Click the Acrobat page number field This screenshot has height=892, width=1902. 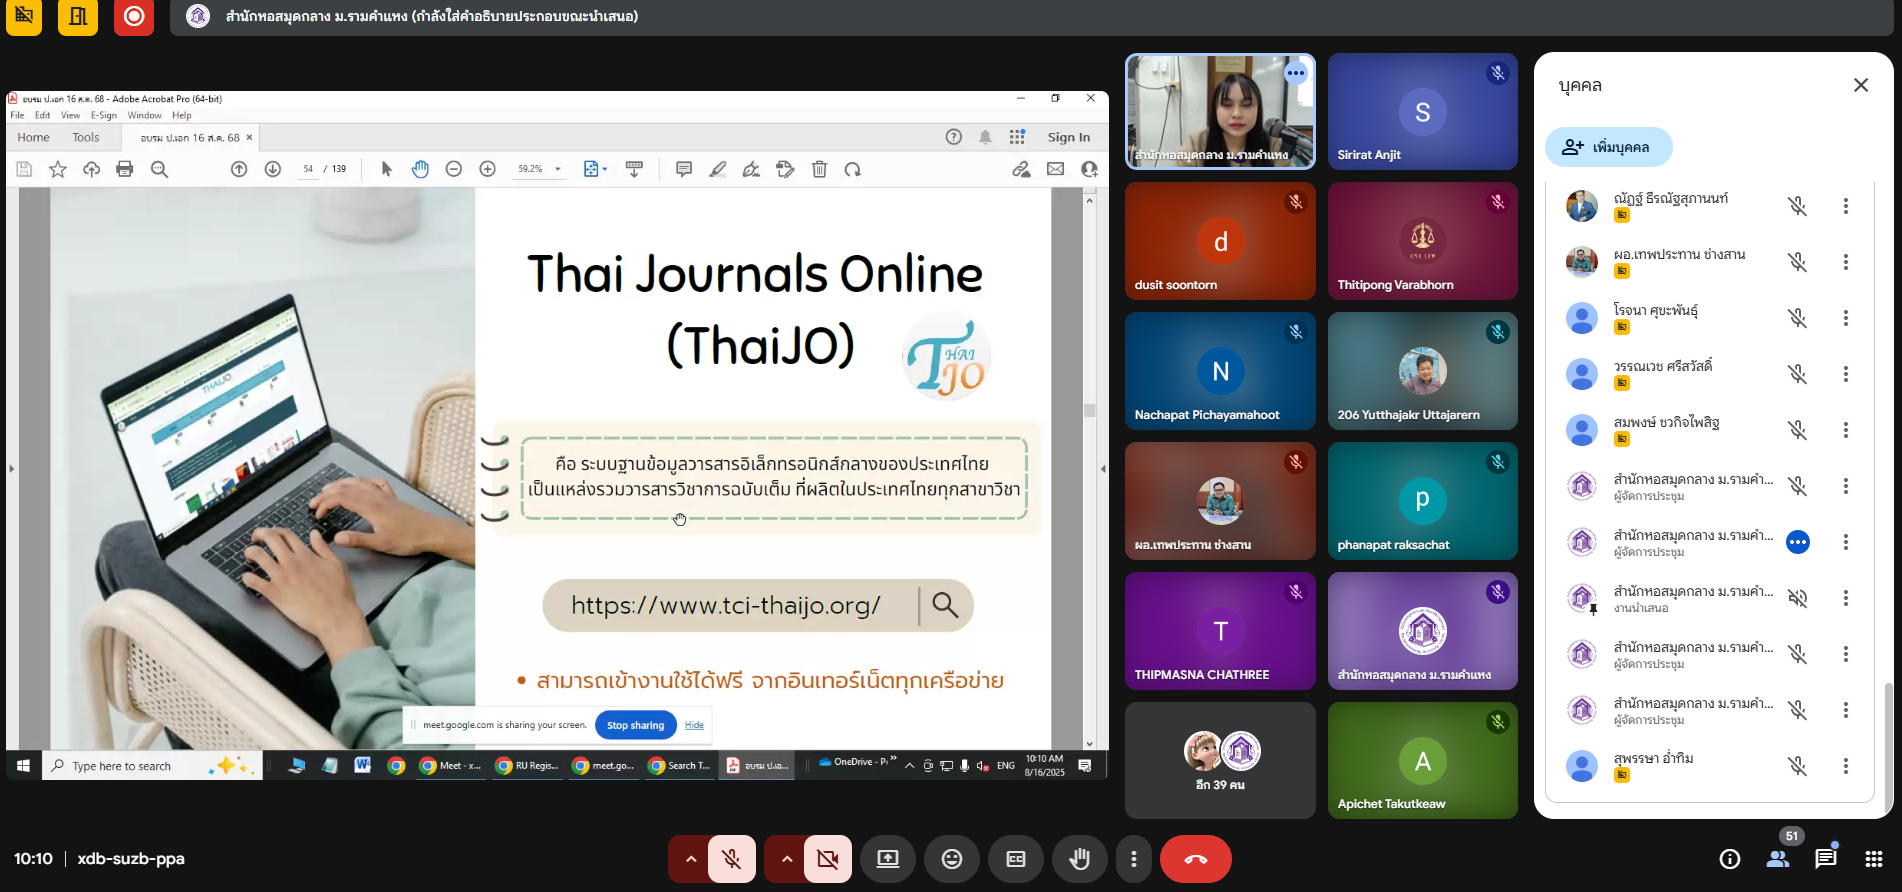point(308,169)
